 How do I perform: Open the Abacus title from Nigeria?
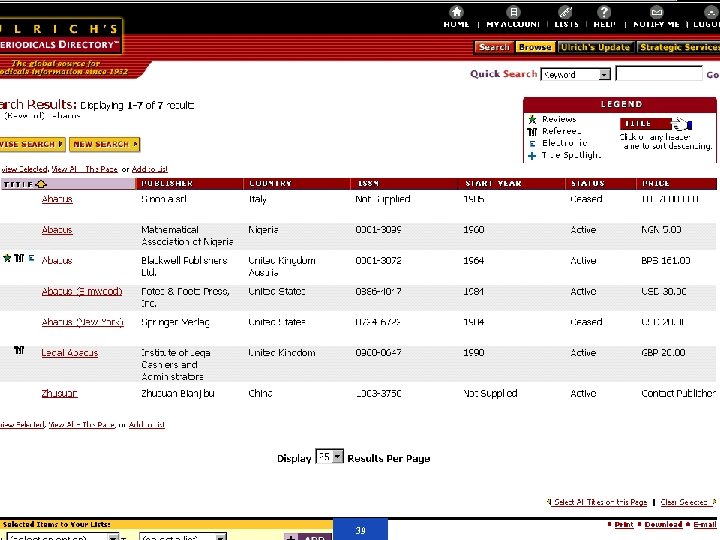tap(57, 230)
